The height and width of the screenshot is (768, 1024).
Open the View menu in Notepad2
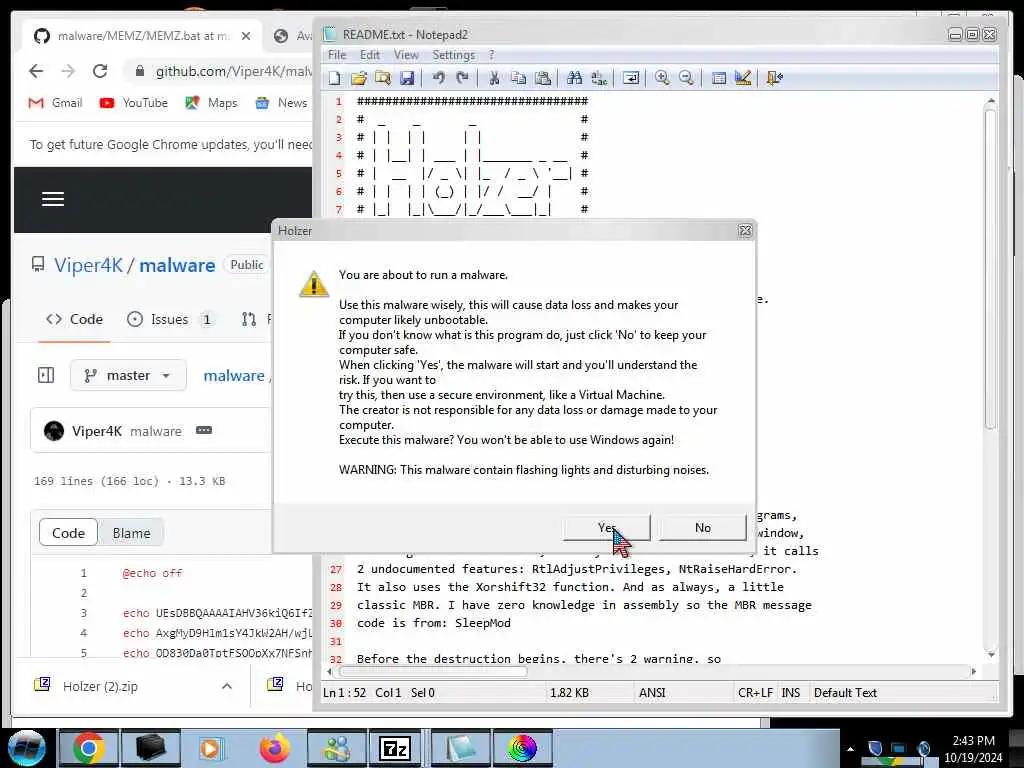tap(406, 55)
